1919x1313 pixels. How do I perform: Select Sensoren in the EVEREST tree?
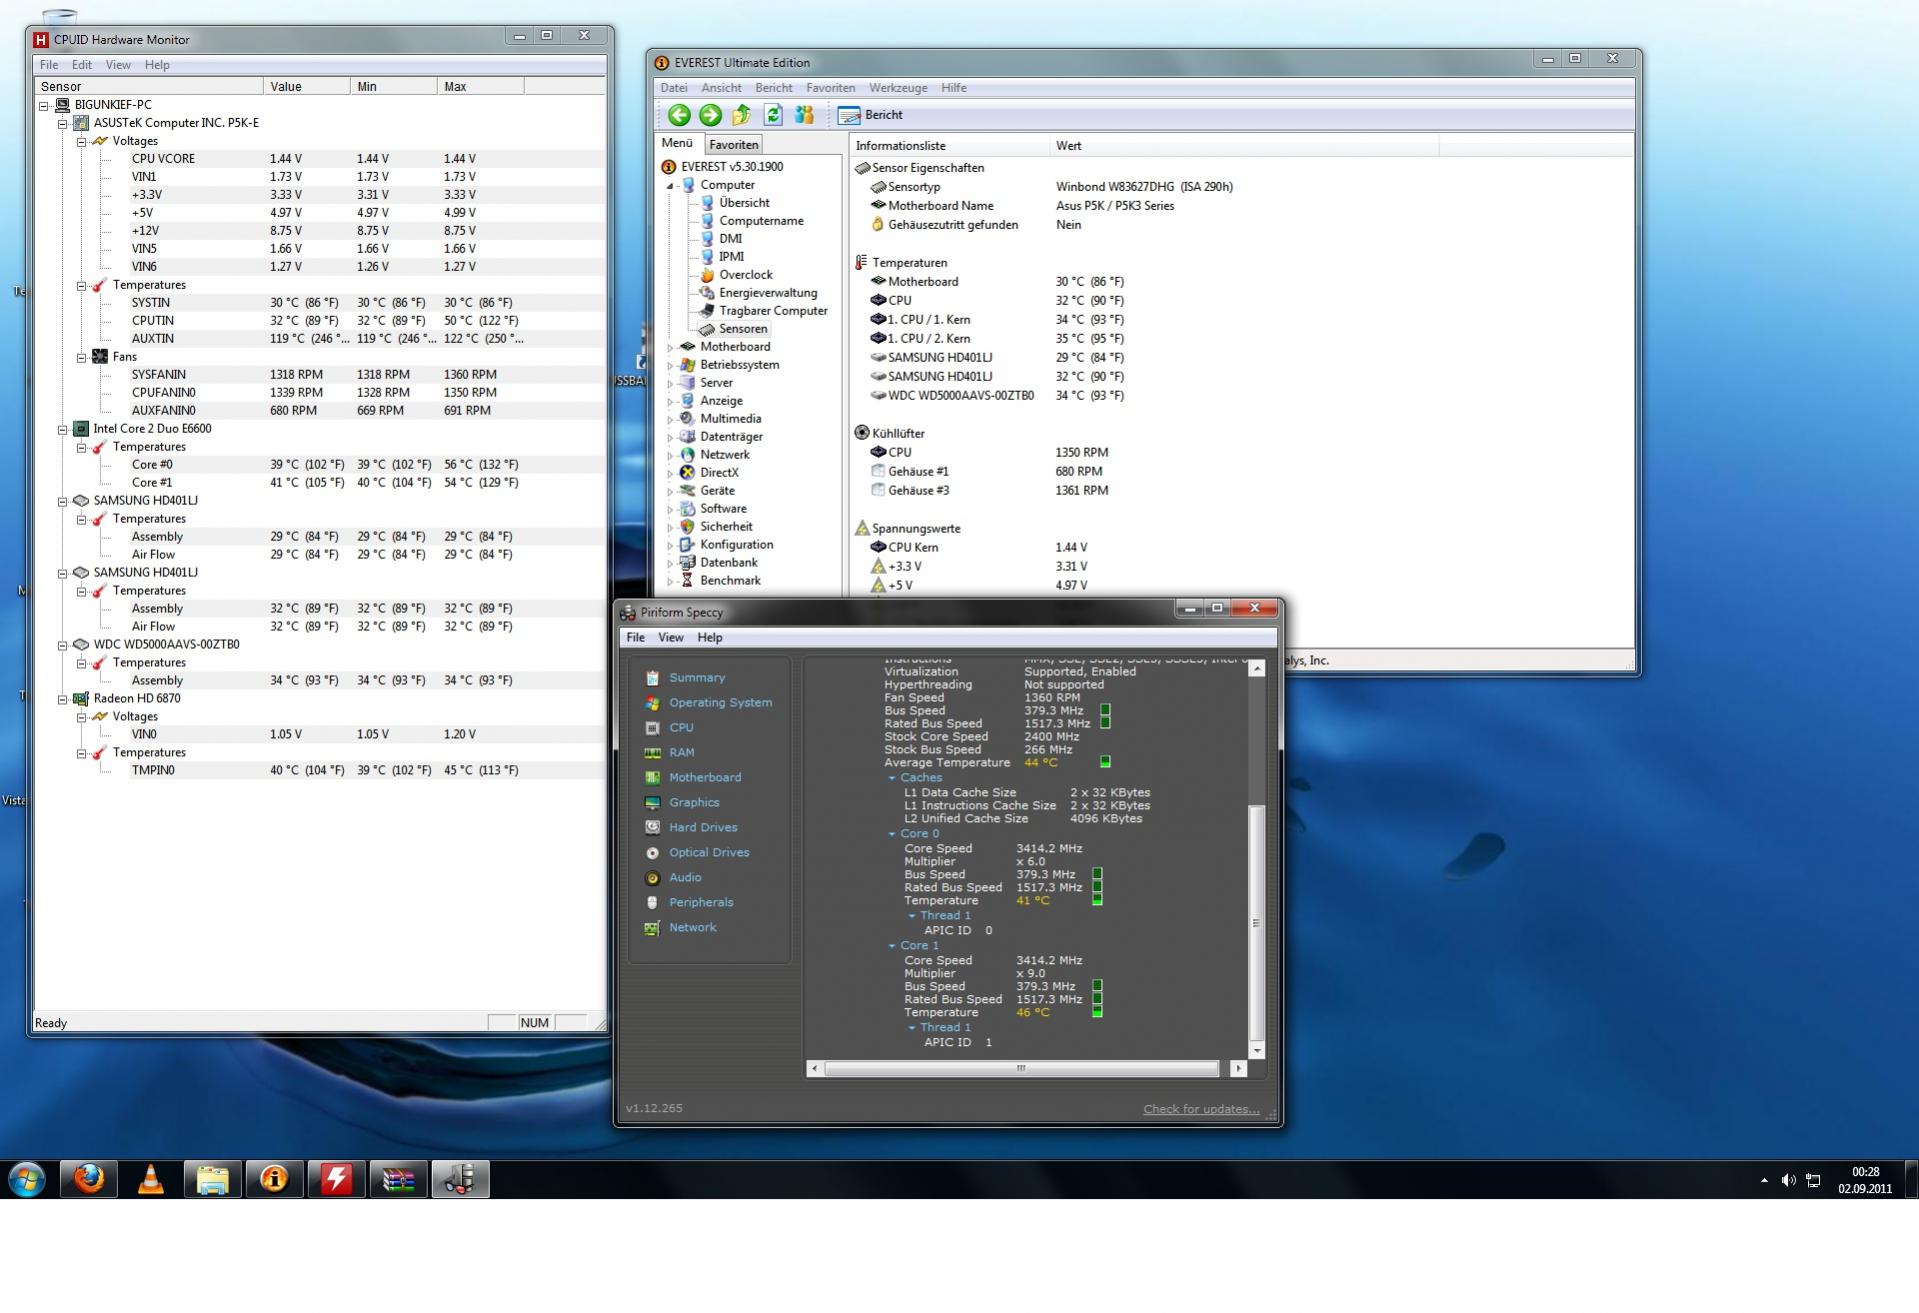[743, 329]
